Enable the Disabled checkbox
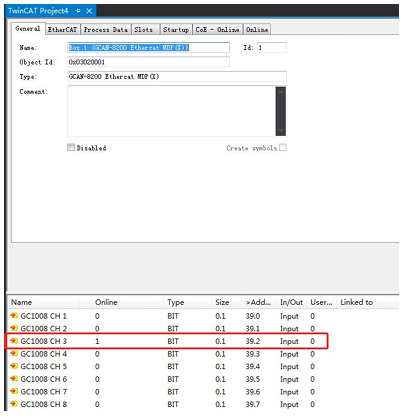This screenshot has width=405, height=419. pos(71,147)
